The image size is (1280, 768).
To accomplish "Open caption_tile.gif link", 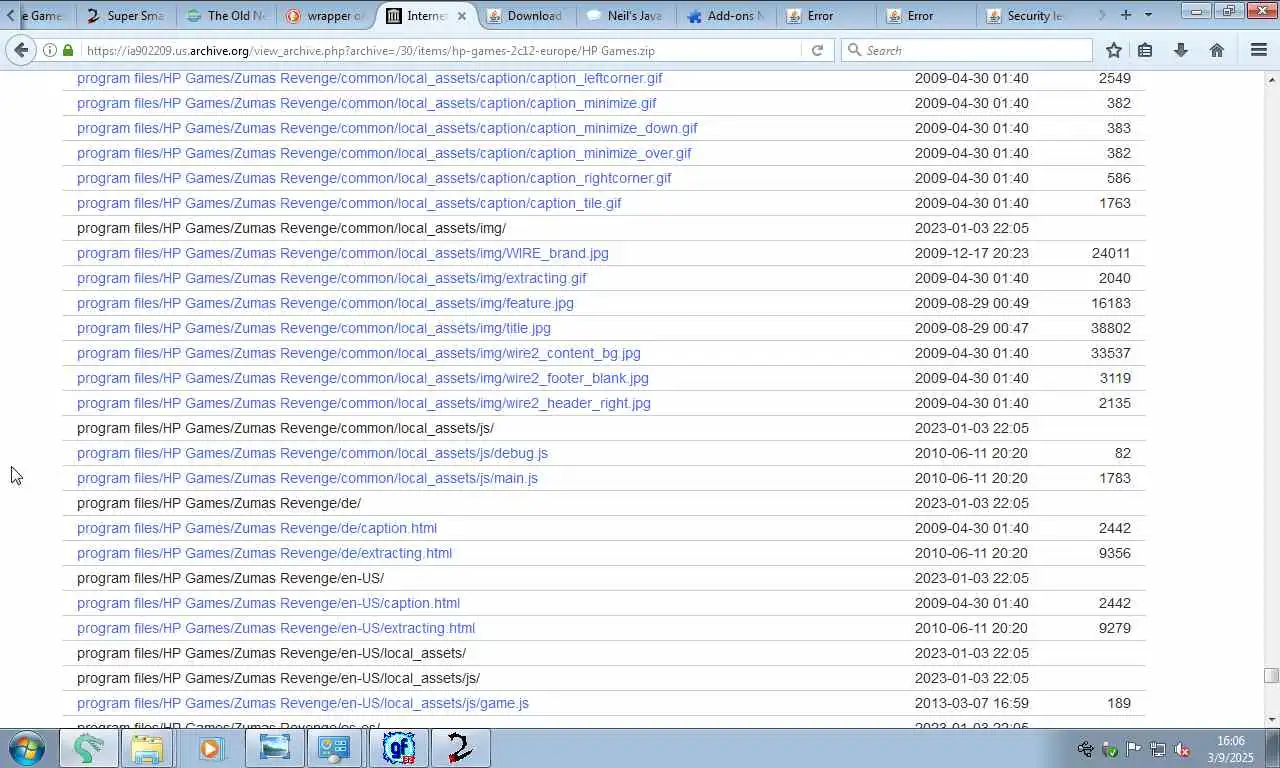I will point(349,203).
